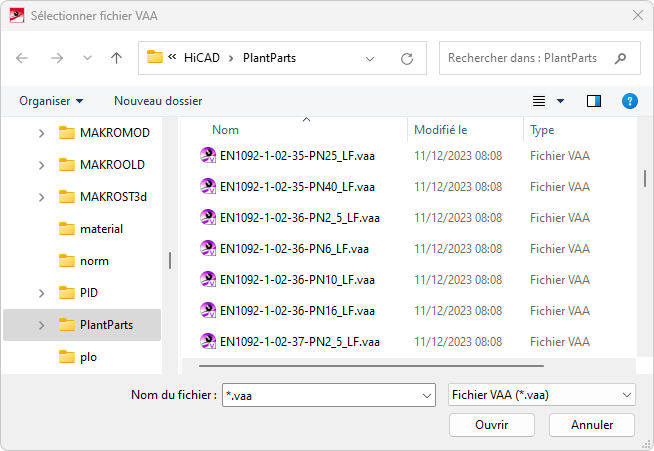Click icon of EN1092-1-02-36-PN10_LF.vaa
The width and height of the screenshot is (654, 451).
pos(208,279)
